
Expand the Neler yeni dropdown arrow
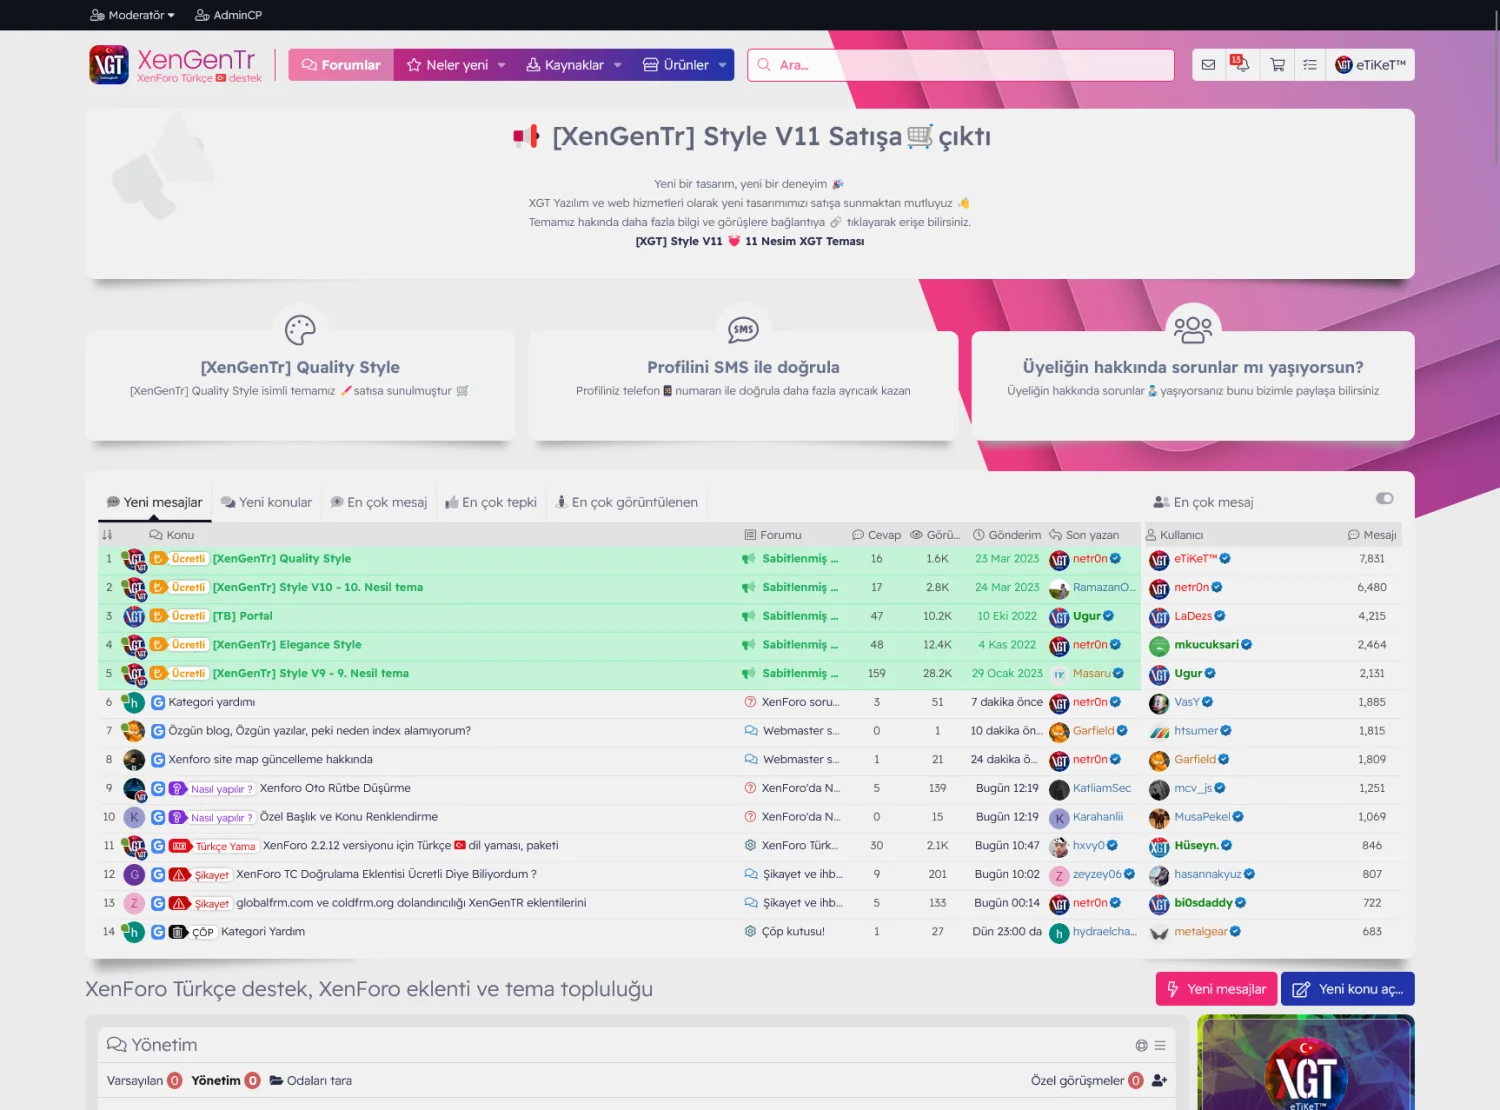click(x=501, y=65)
